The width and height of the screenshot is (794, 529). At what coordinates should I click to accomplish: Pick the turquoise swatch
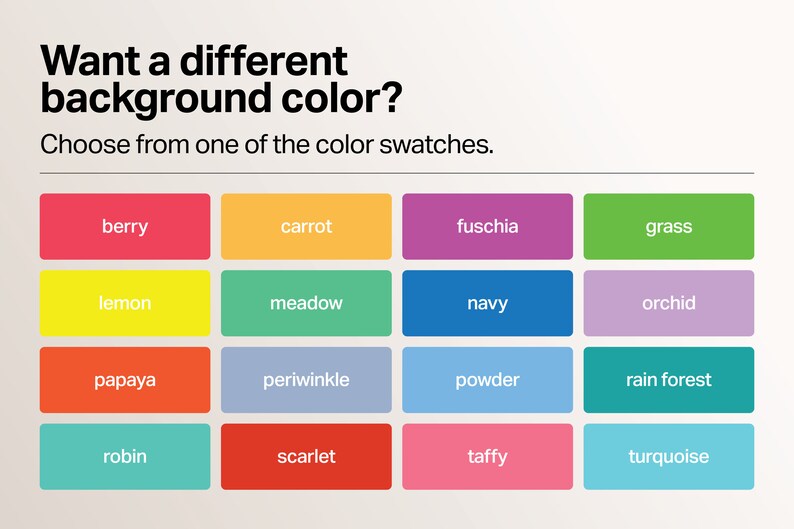coord(668,457)
